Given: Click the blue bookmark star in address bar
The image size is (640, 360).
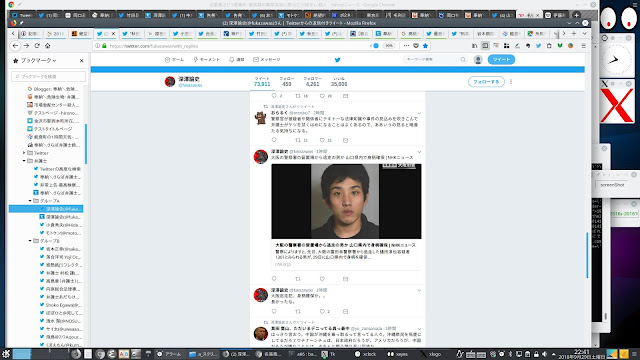Looking at the screenshot, I should point(425,46).
